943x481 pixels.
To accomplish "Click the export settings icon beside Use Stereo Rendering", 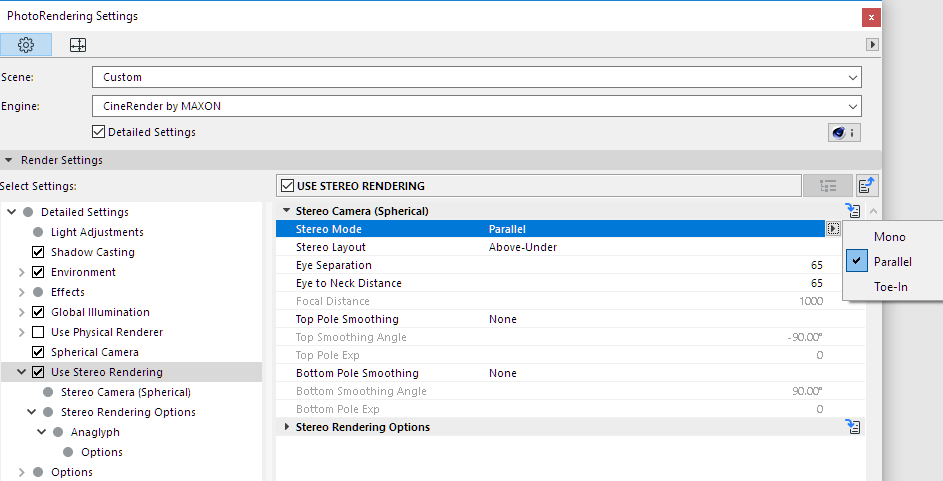I will pyautogui.click(x=867, y=185).
